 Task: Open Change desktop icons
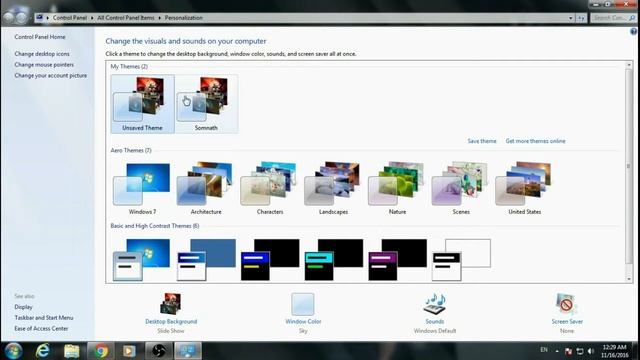[42, 54]
